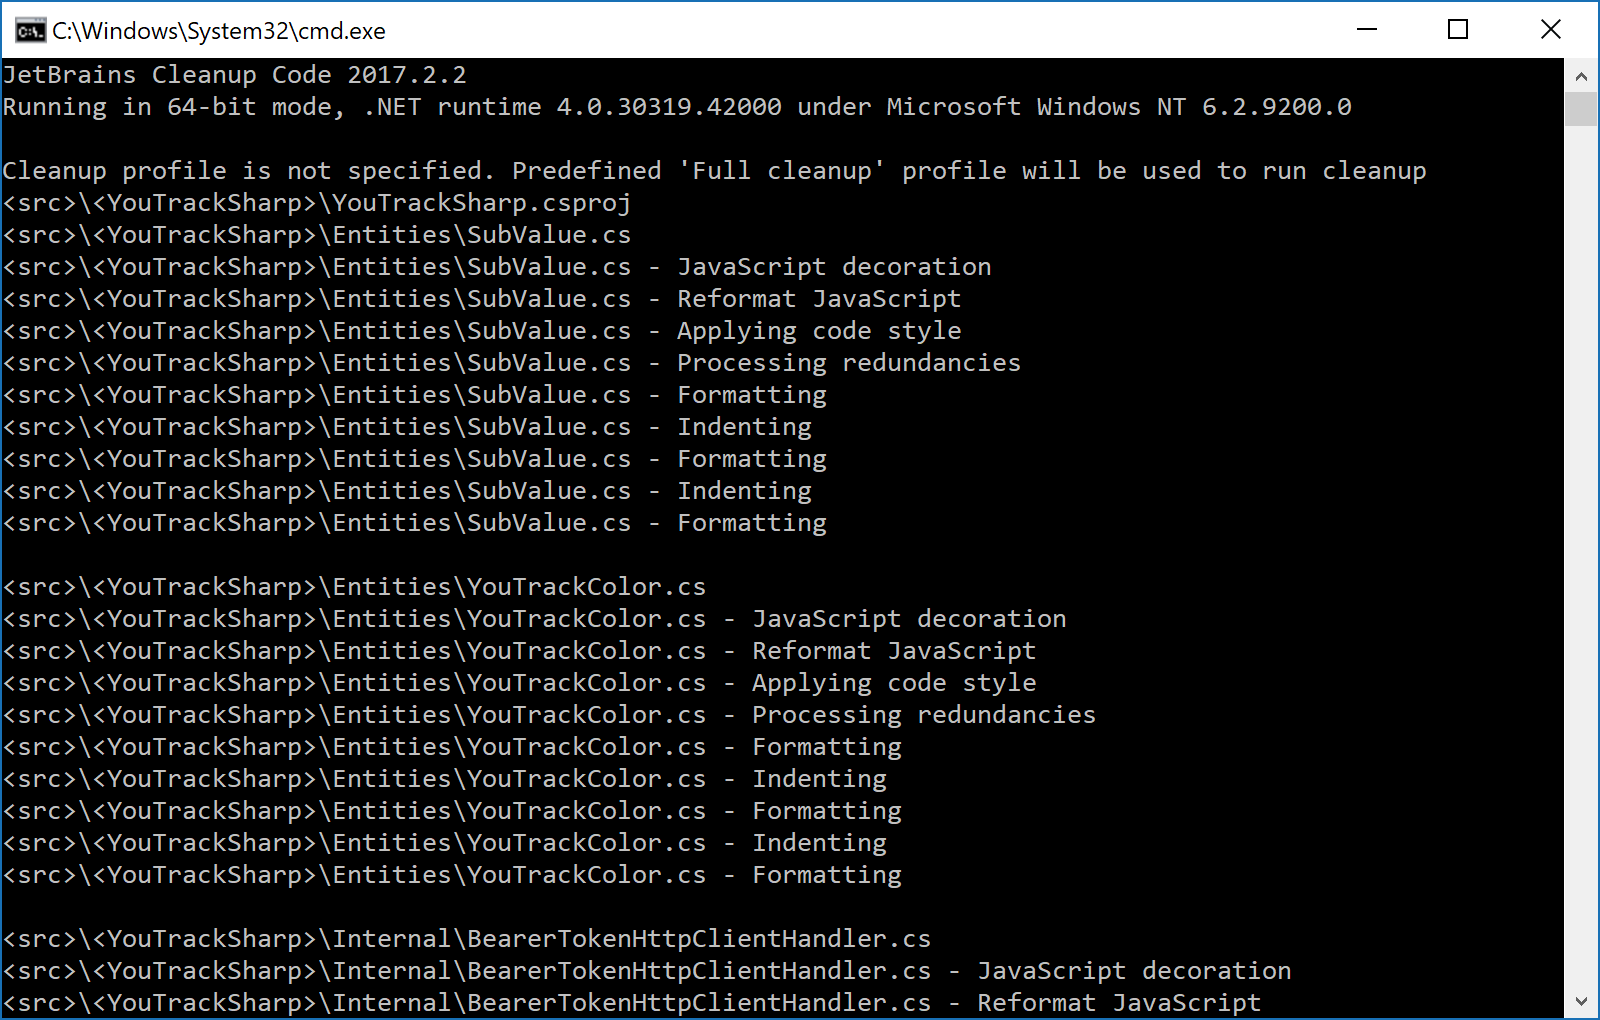Click the 'Running in 64-bit mode' line
Image resolution: width=1600 pixels, height=1020 pixels.
point(677,107)
